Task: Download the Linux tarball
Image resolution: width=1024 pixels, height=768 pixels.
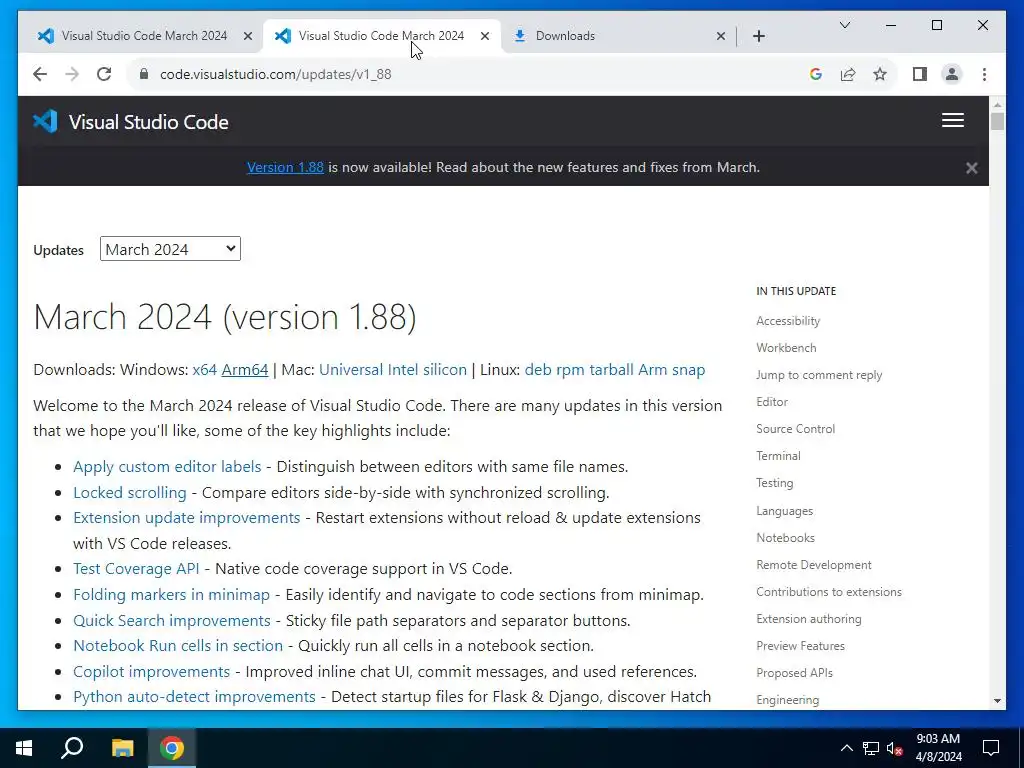Action: 611,370
